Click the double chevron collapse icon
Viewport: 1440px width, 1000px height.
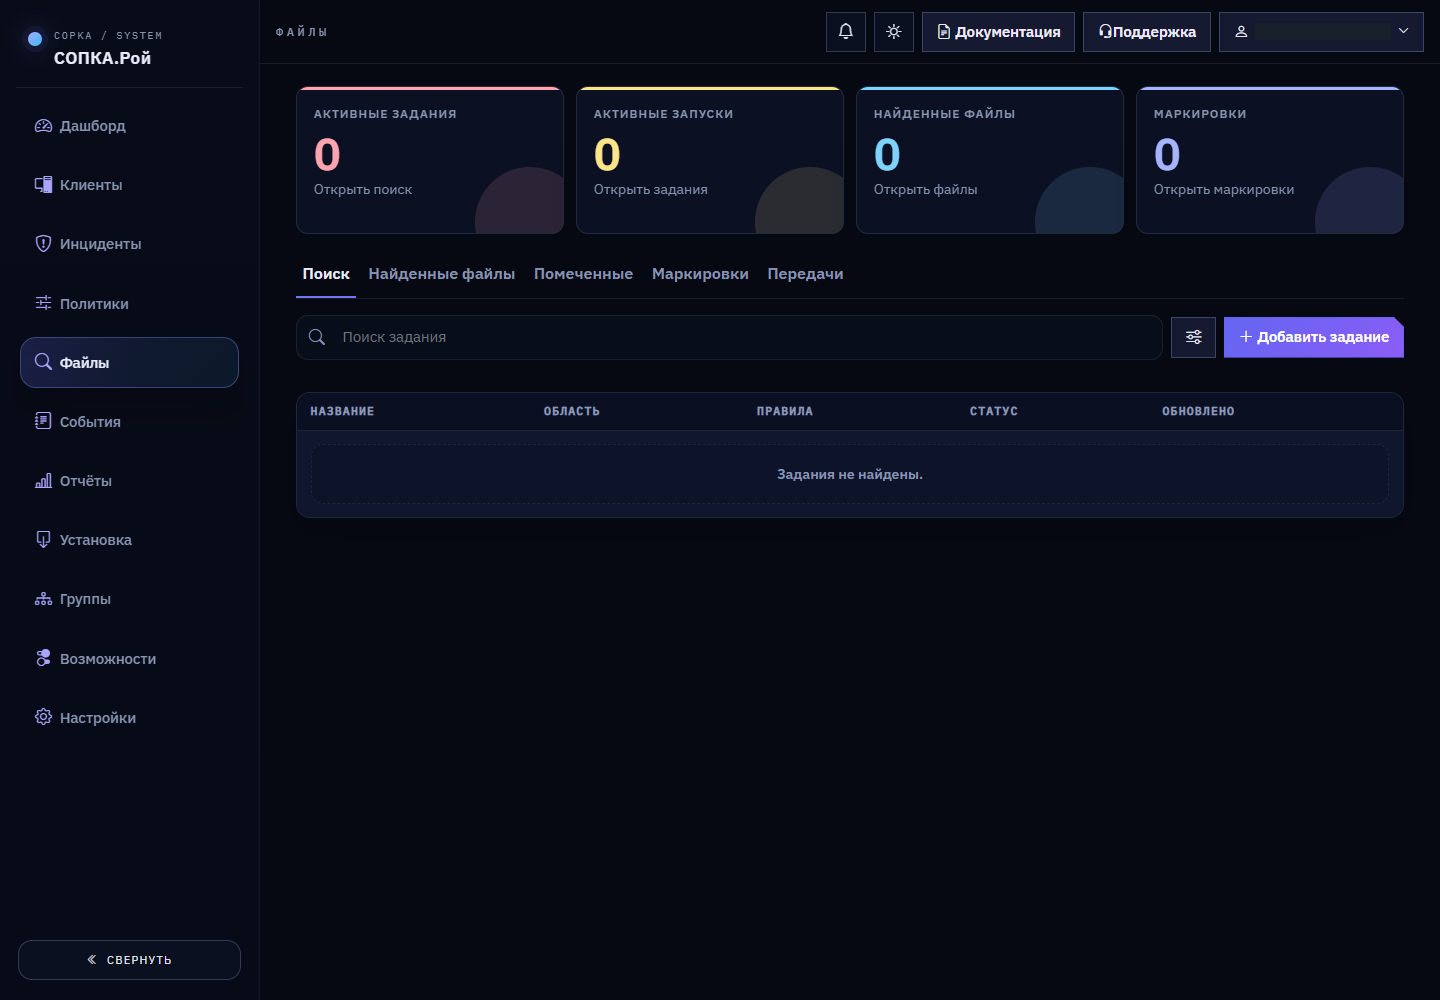tap(92, 960)
